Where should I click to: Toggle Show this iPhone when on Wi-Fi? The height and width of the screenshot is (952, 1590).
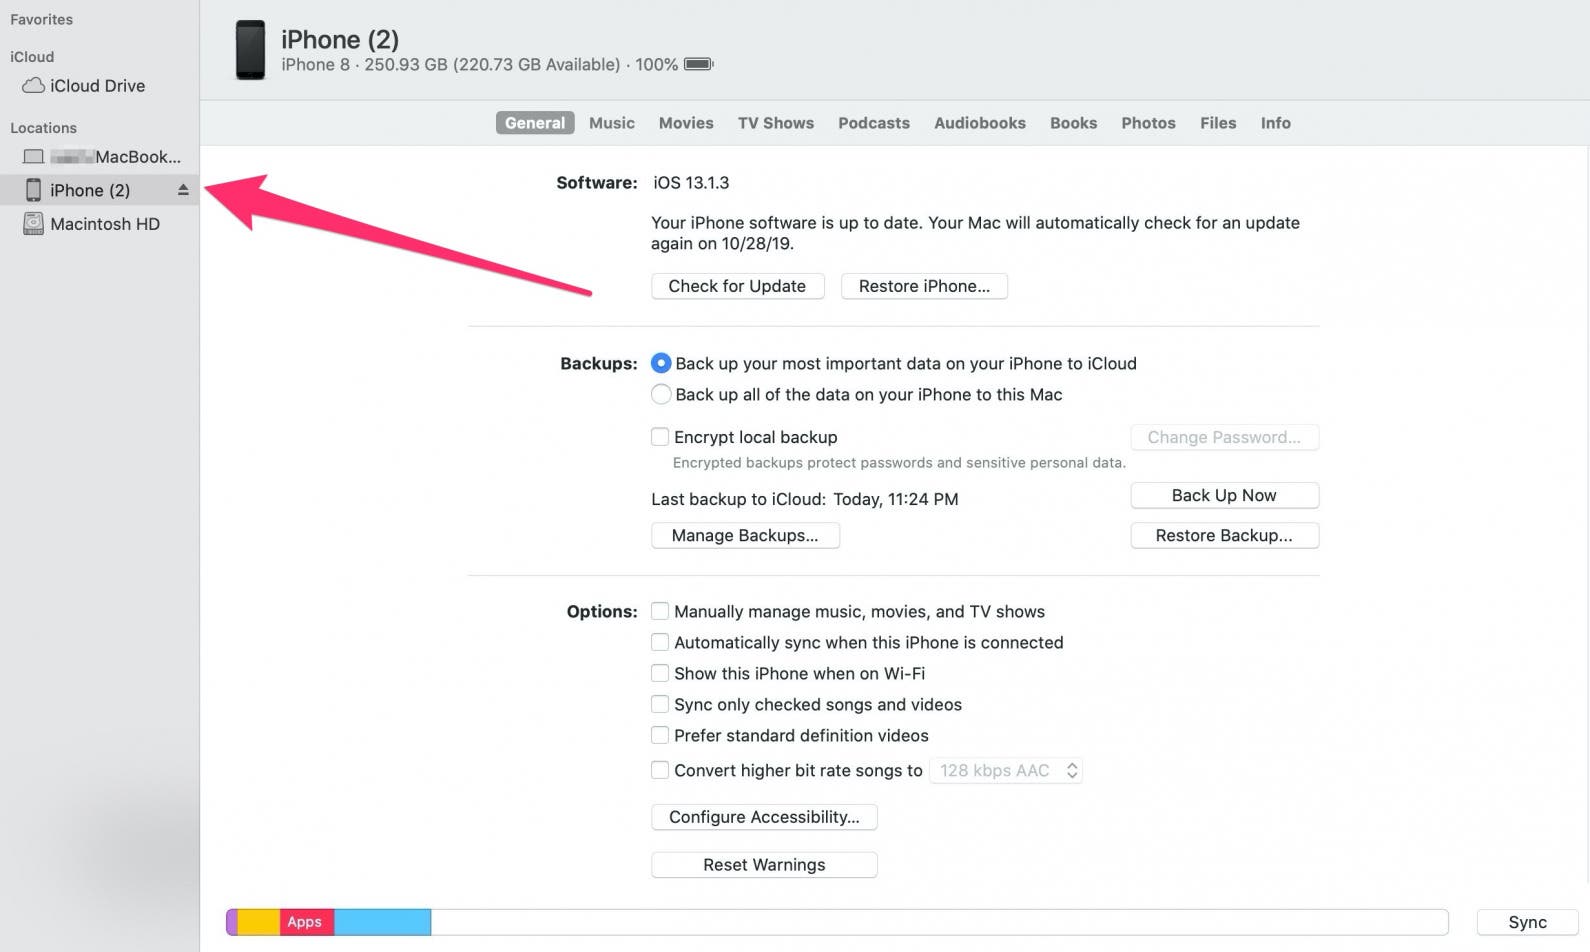(660, 673)
